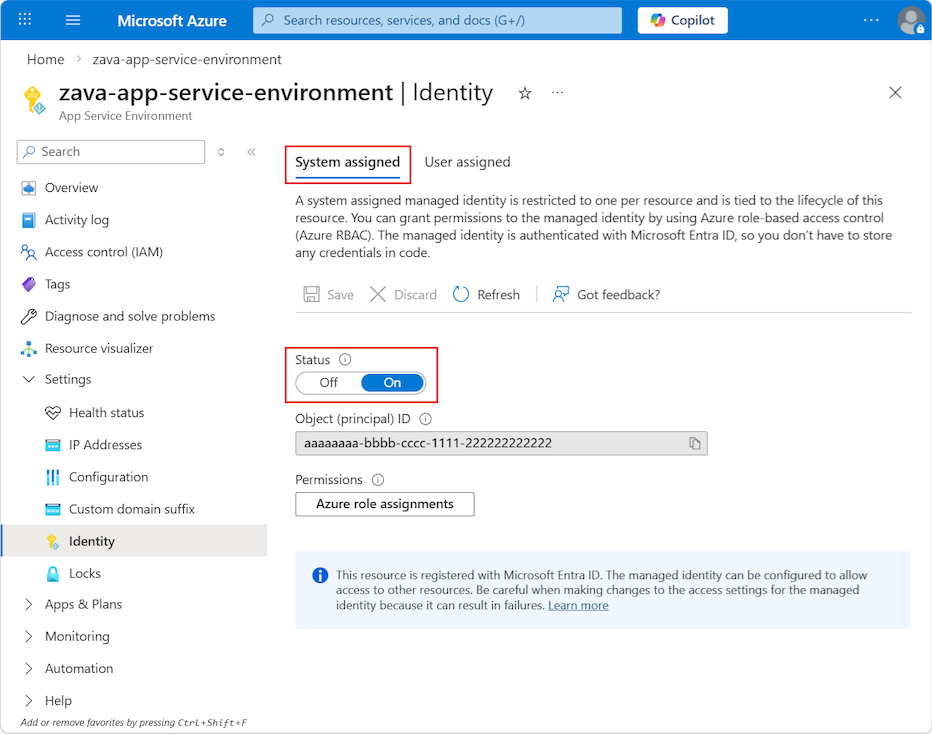Refresh the identity settings
This screenshot has height=734, width=932.
pos(486,294)
